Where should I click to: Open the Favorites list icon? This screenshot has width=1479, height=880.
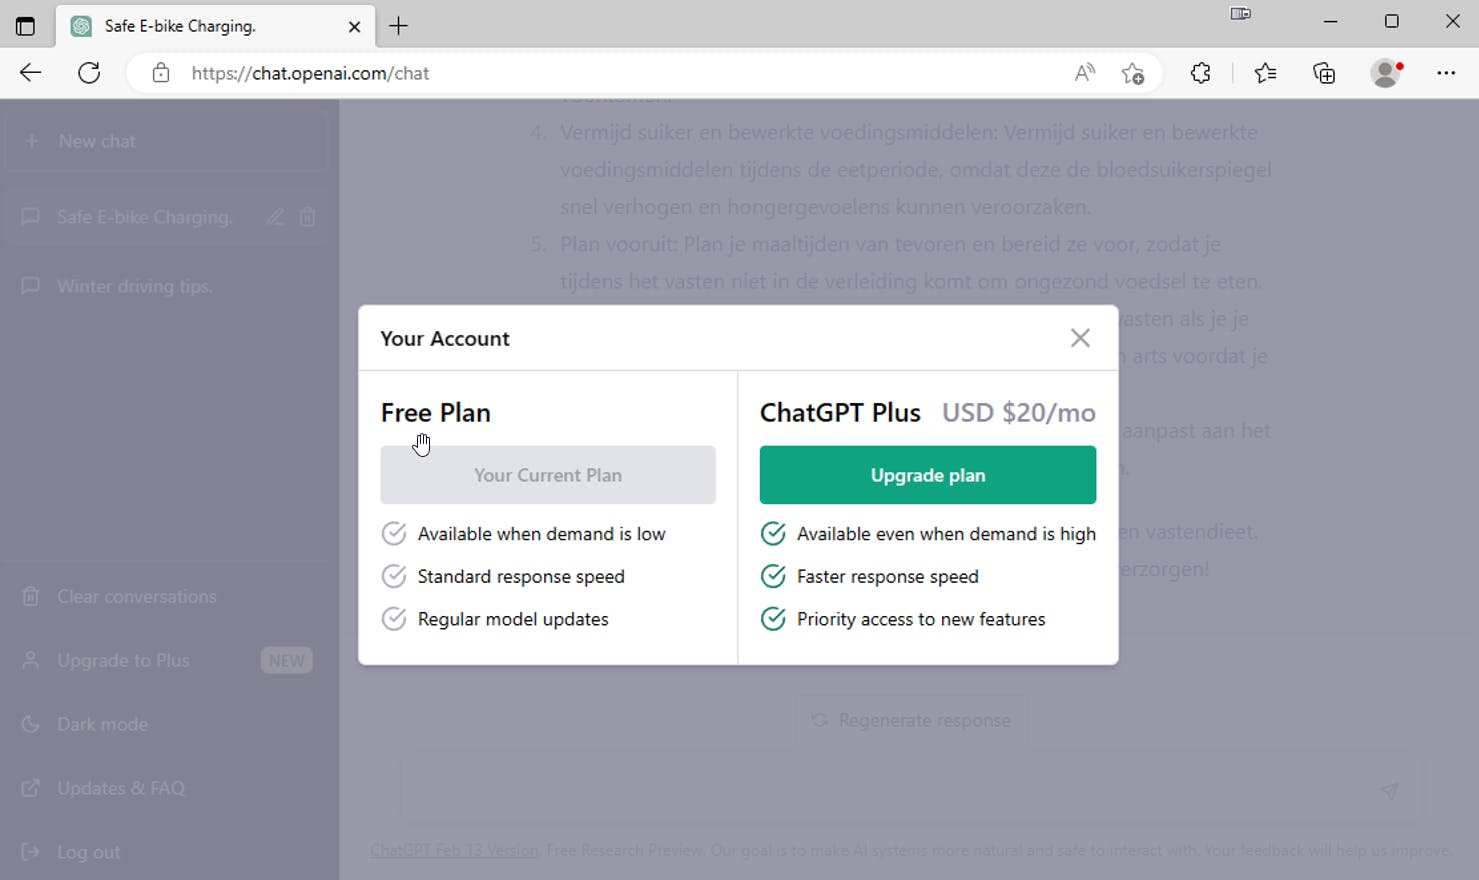pyautogui.click(x=1265, y=73)
